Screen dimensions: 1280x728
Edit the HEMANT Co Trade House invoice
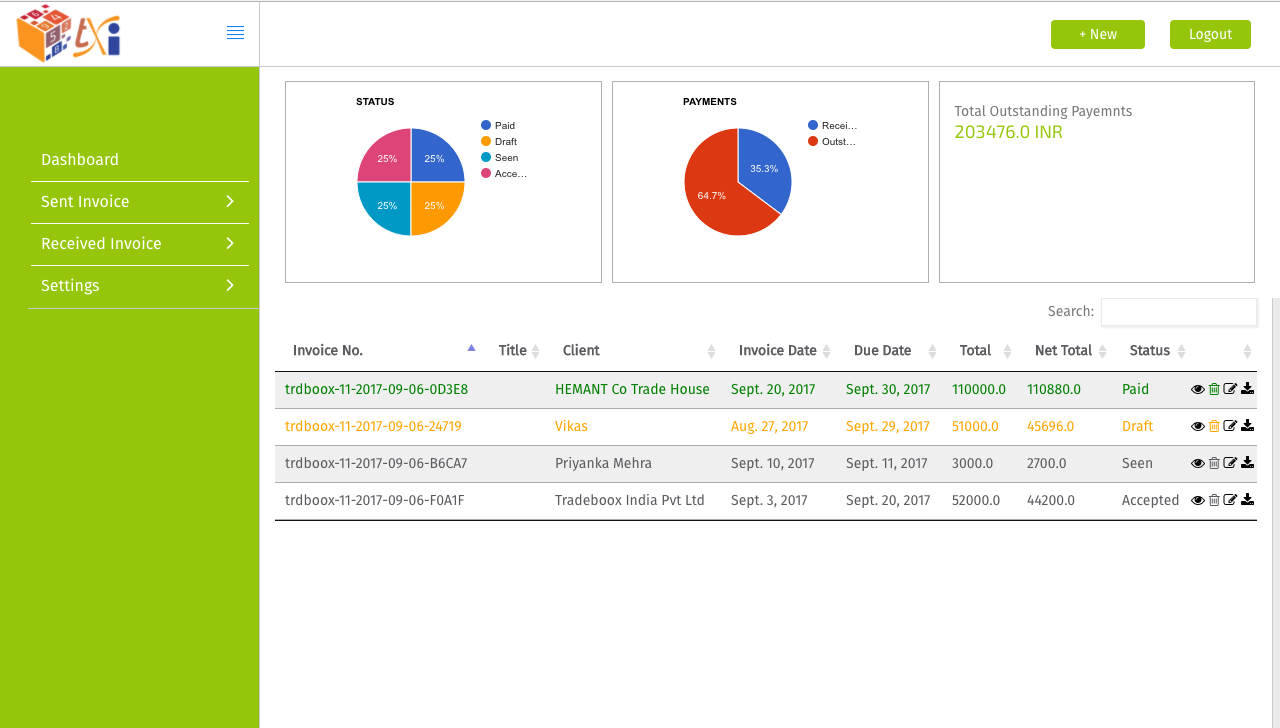click(1230, 390)
